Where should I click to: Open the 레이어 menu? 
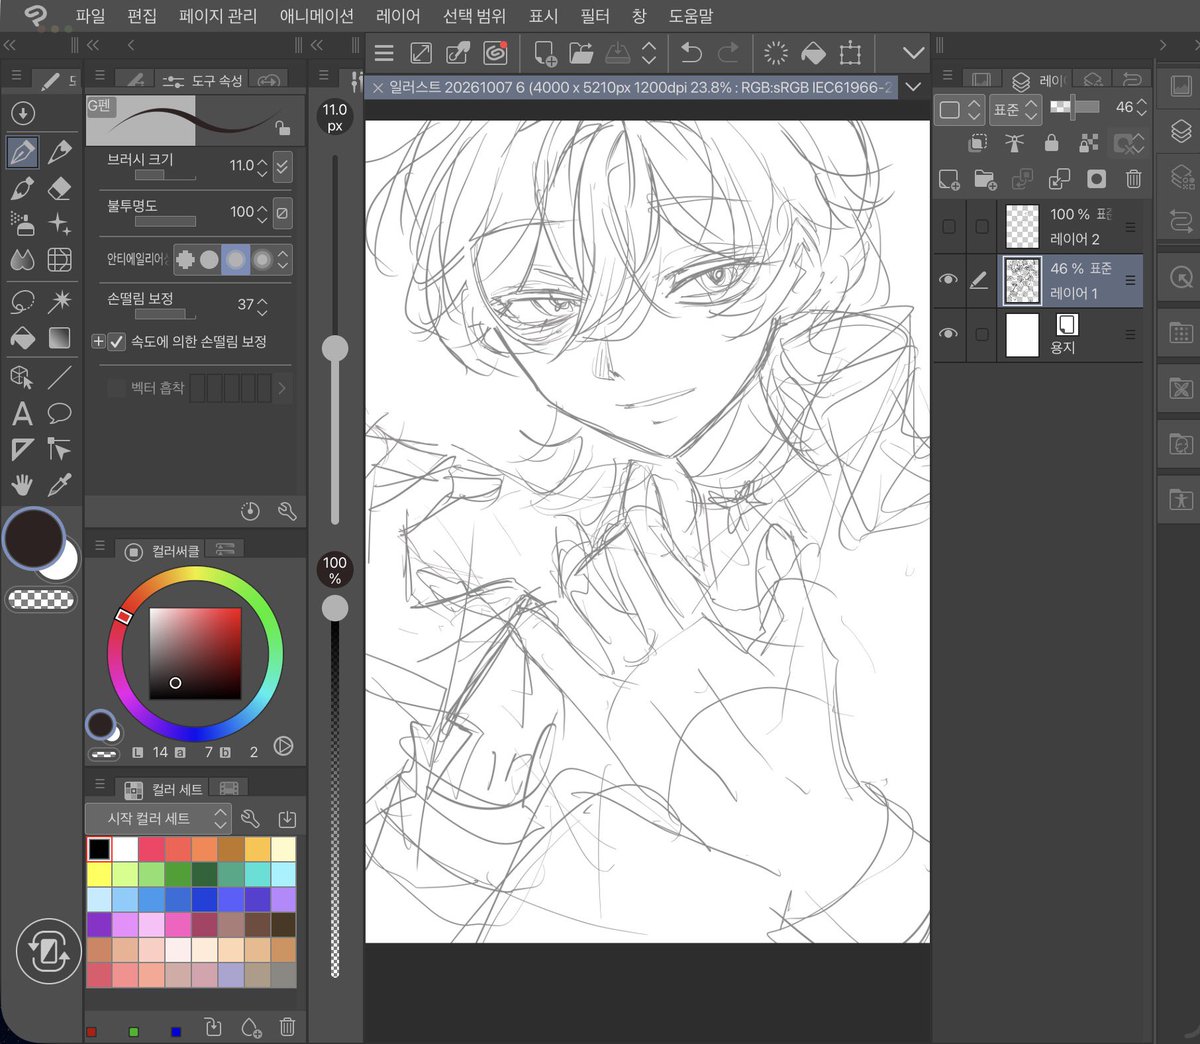point(398,16)
